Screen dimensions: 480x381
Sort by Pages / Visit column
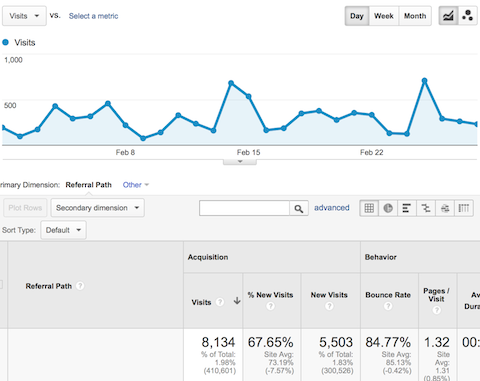click(x=436, y=295)
